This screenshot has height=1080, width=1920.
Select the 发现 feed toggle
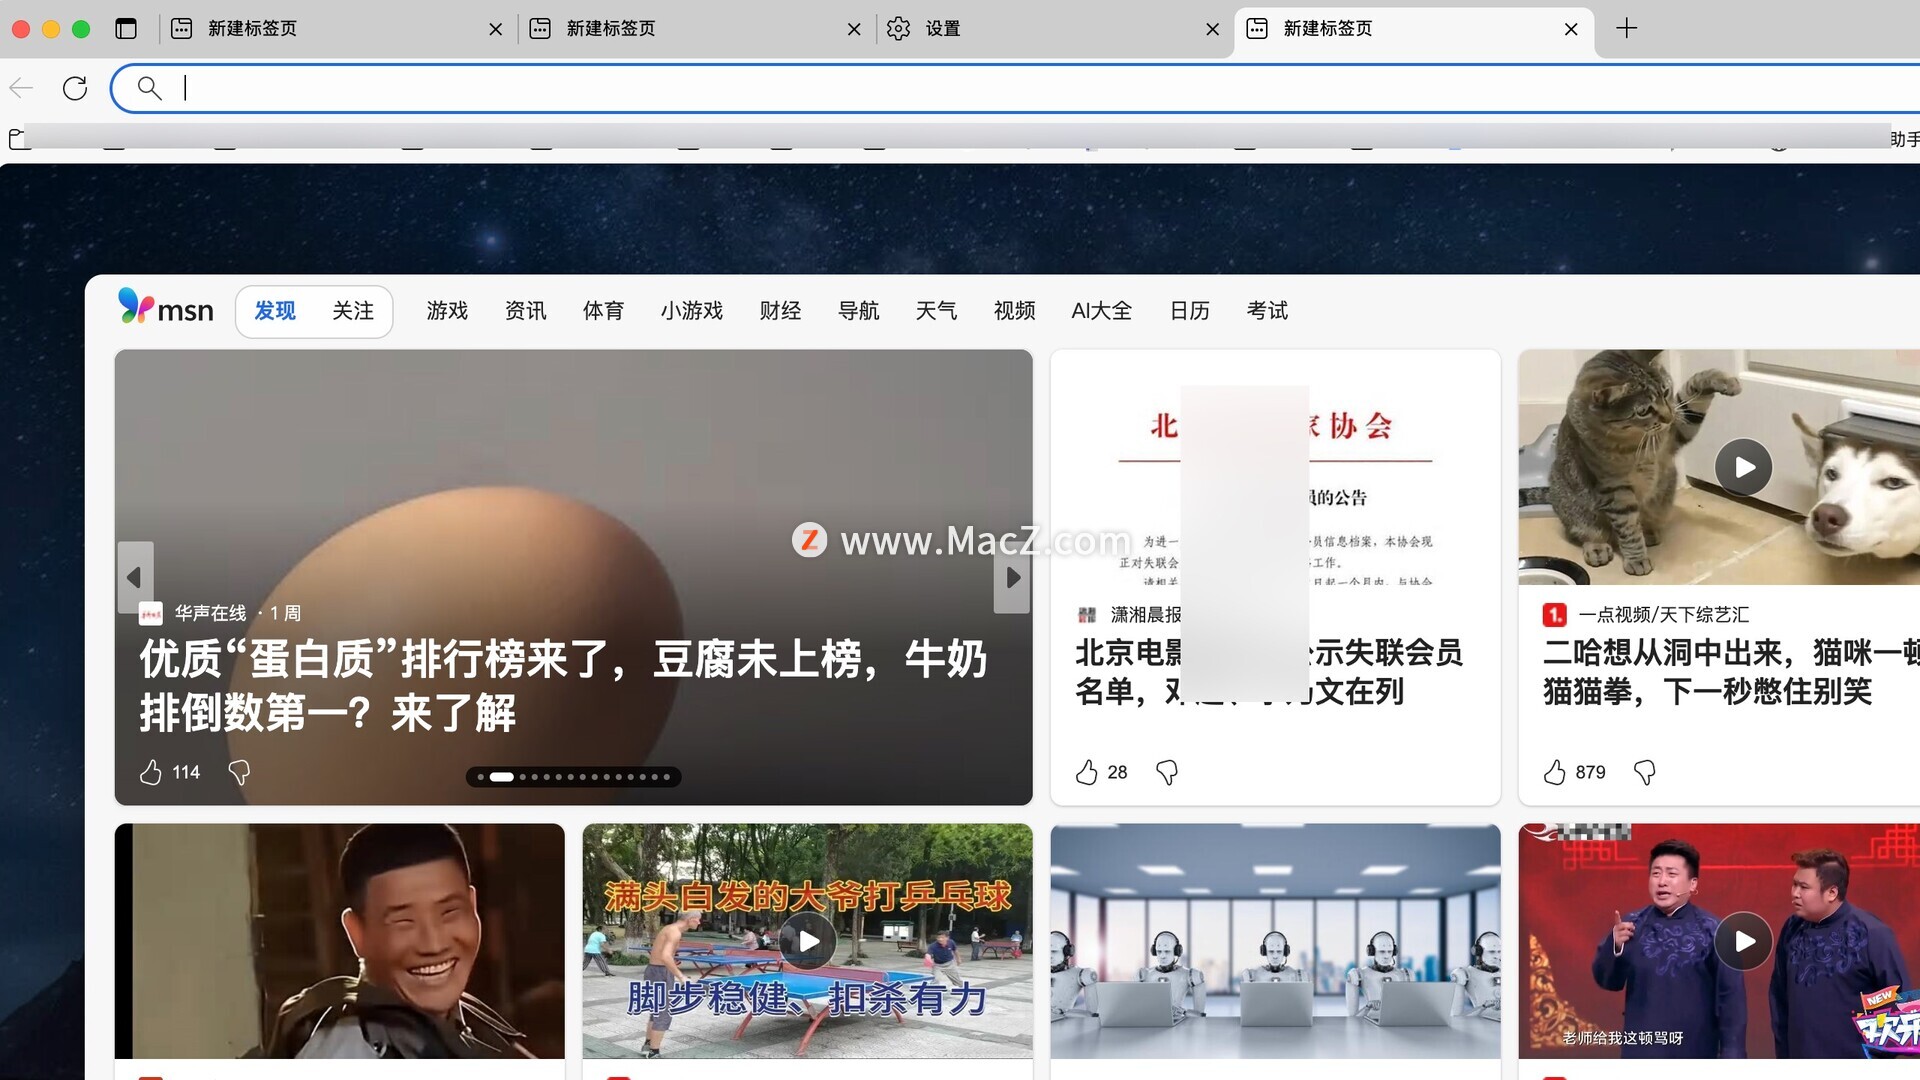pos(274,311)
